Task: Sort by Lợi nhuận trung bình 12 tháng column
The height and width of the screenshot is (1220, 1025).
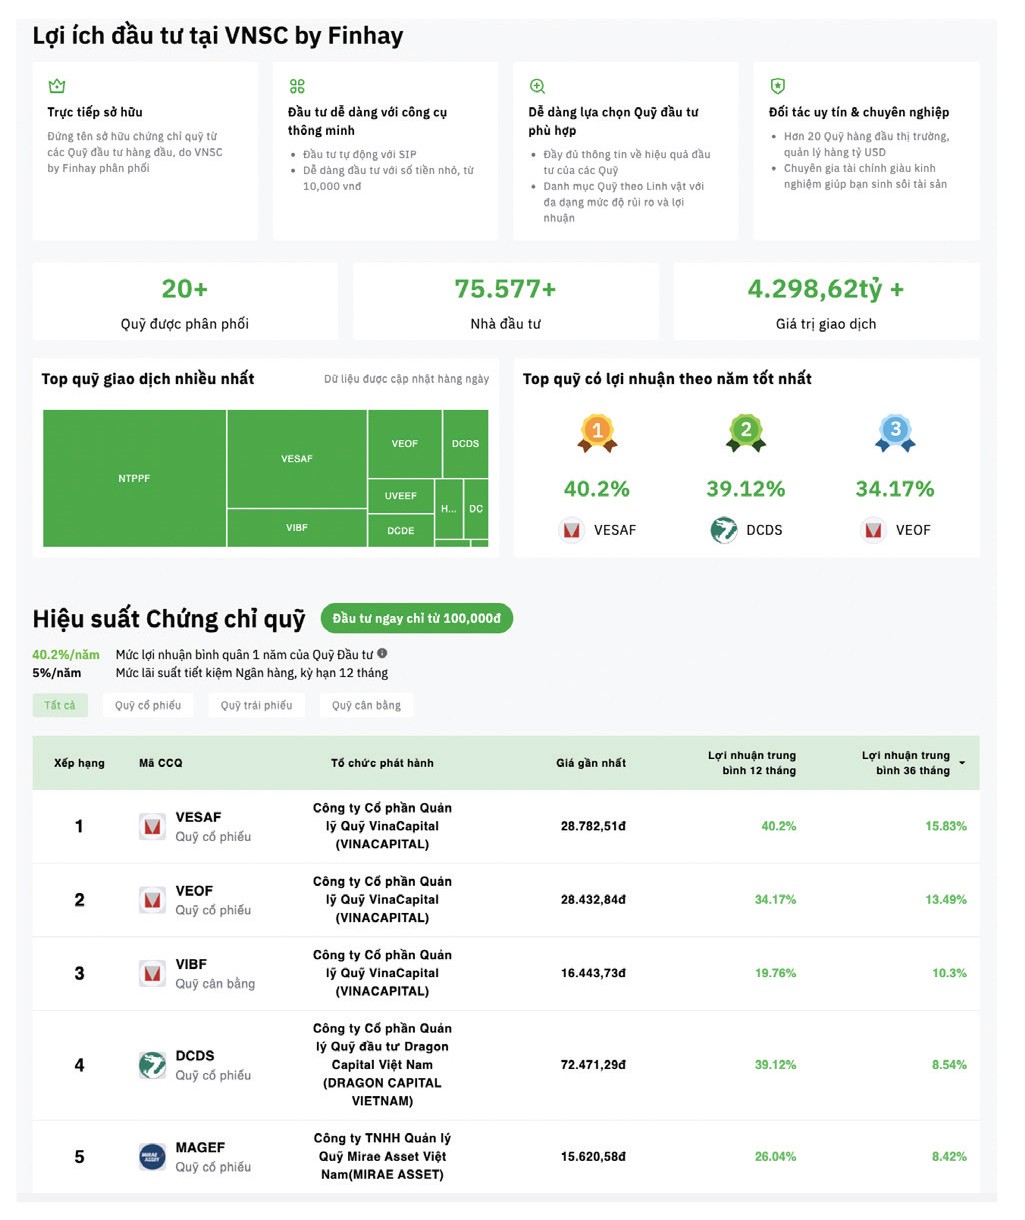Action: [x=752, y=763]
